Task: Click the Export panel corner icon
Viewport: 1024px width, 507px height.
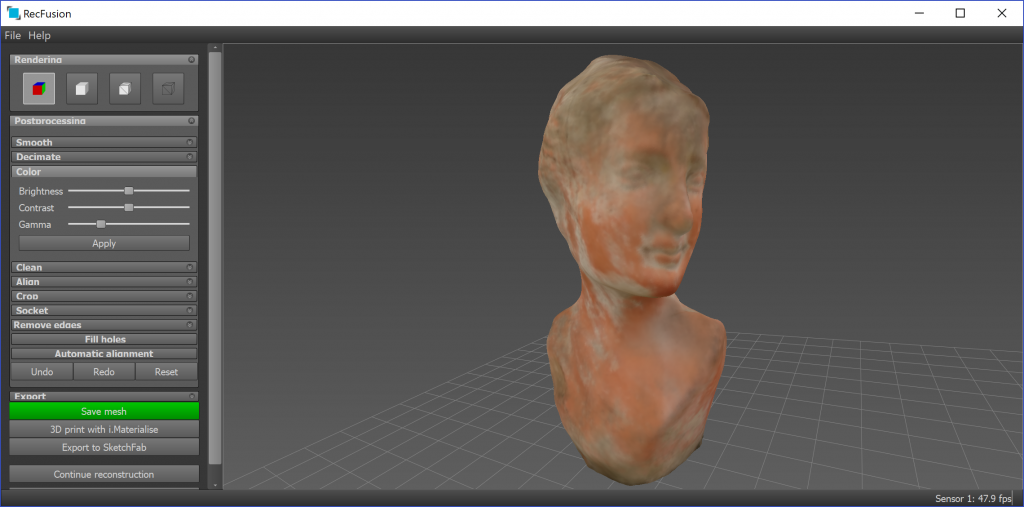Action: coord(191,396)
